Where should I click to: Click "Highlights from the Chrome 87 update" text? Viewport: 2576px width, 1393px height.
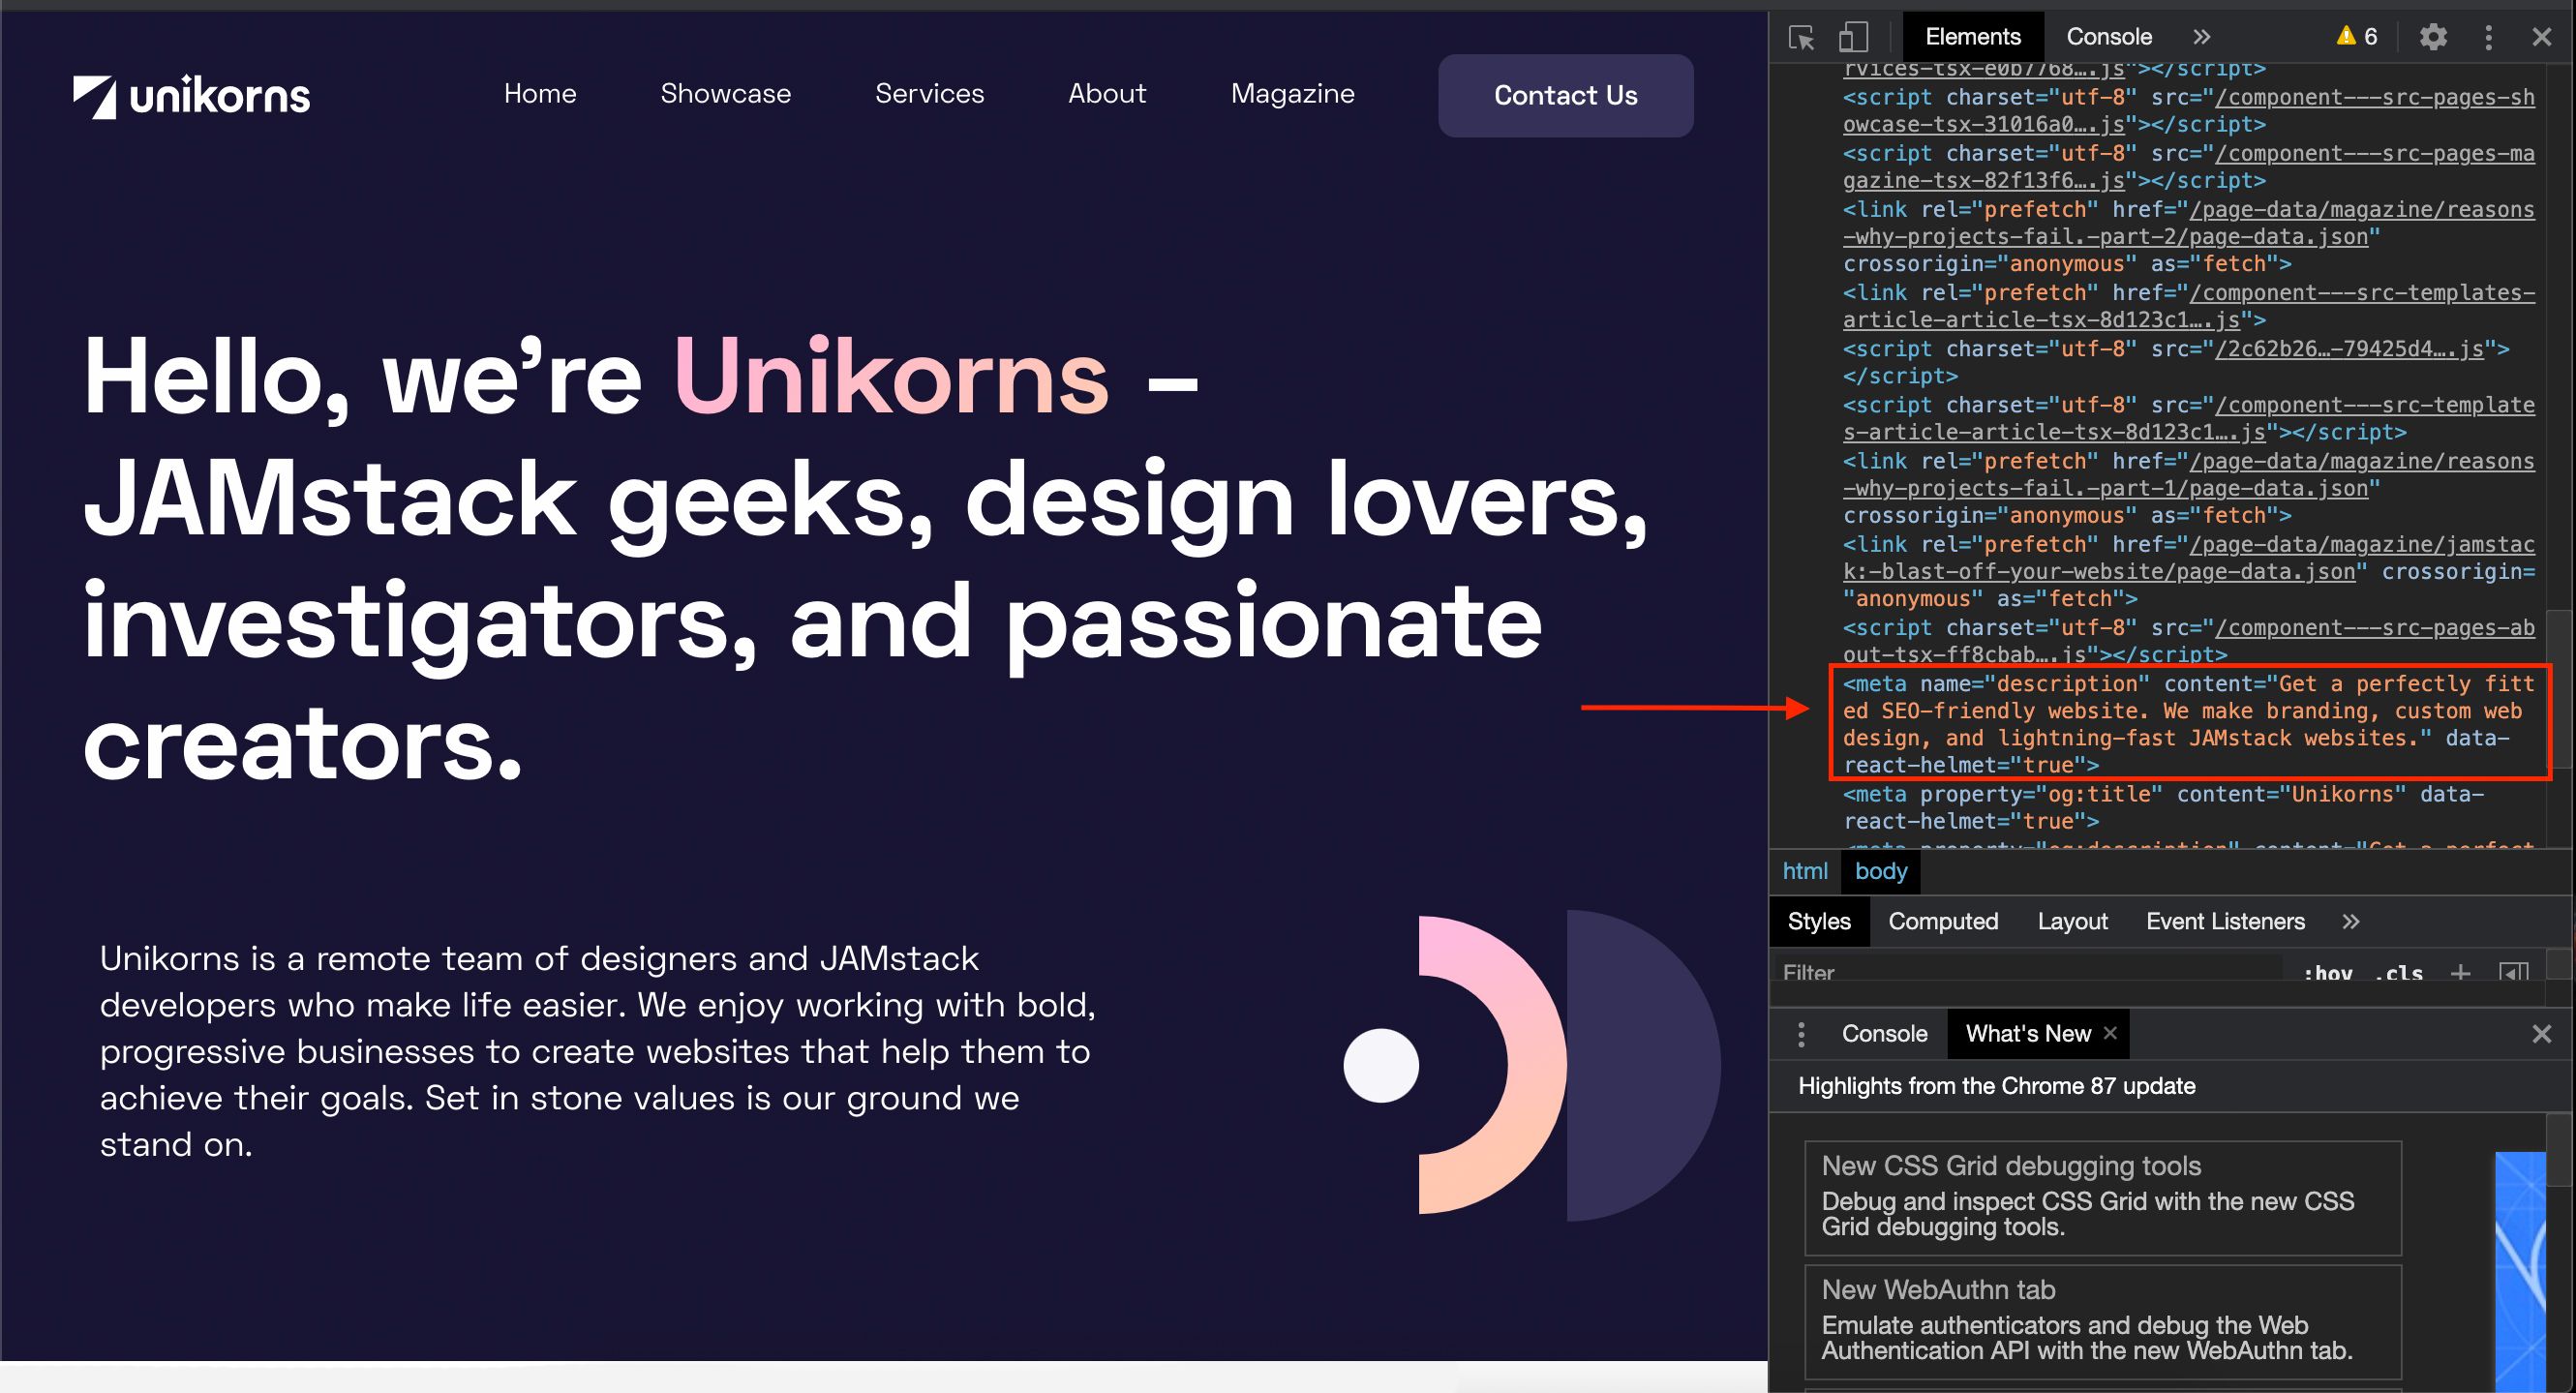pos(1996,1086)
